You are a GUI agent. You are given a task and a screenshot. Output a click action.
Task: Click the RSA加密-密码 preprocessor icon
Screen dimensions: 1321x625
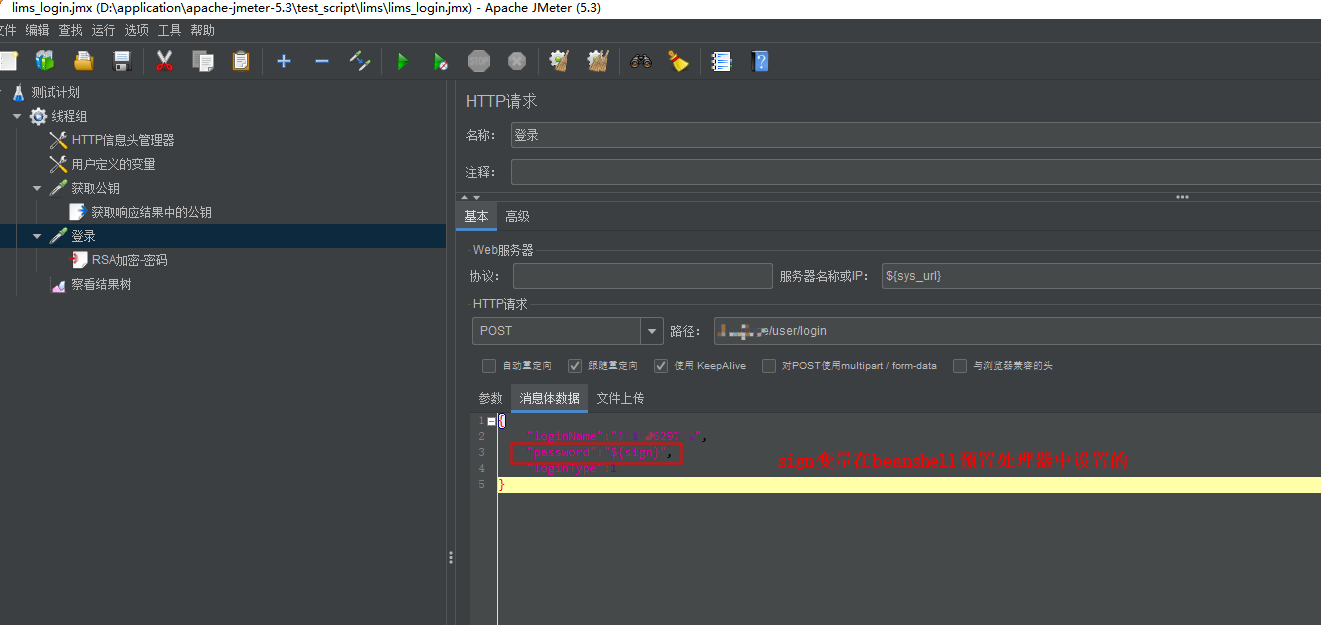[79, 260]
